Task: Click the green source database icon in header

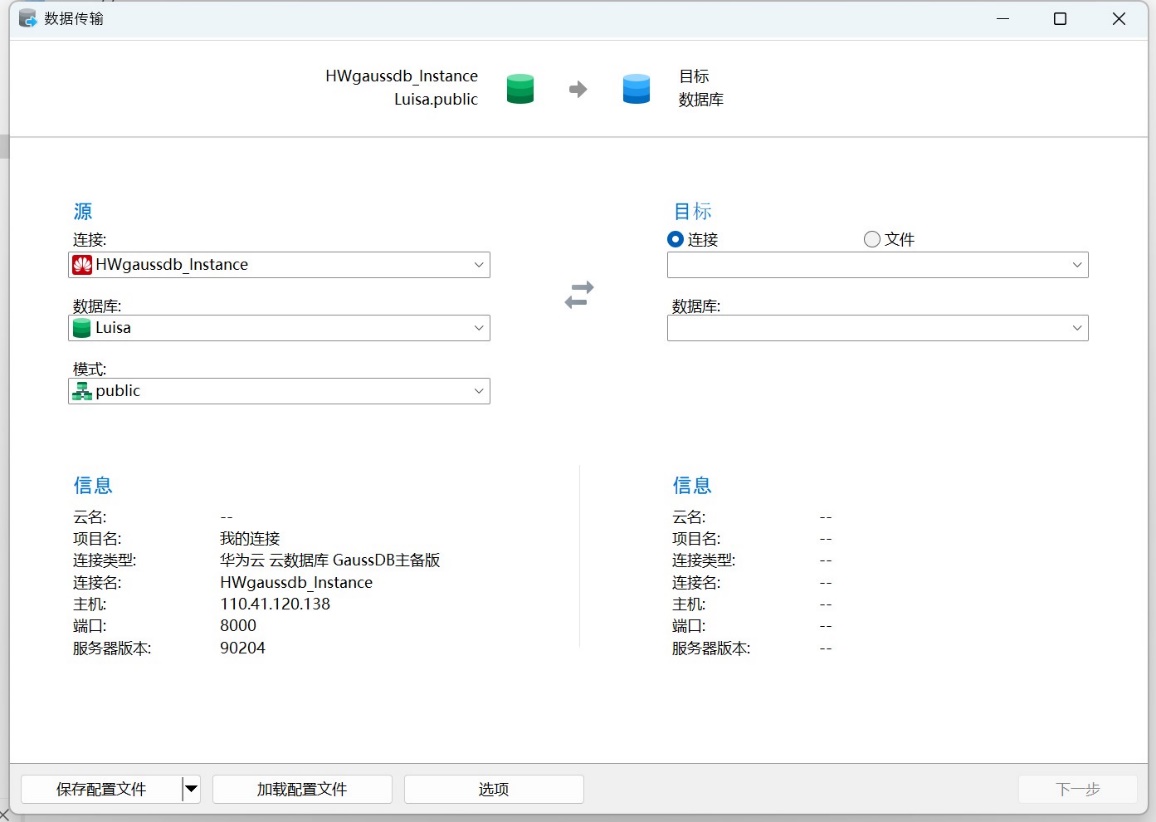Action: click(520, 88)
